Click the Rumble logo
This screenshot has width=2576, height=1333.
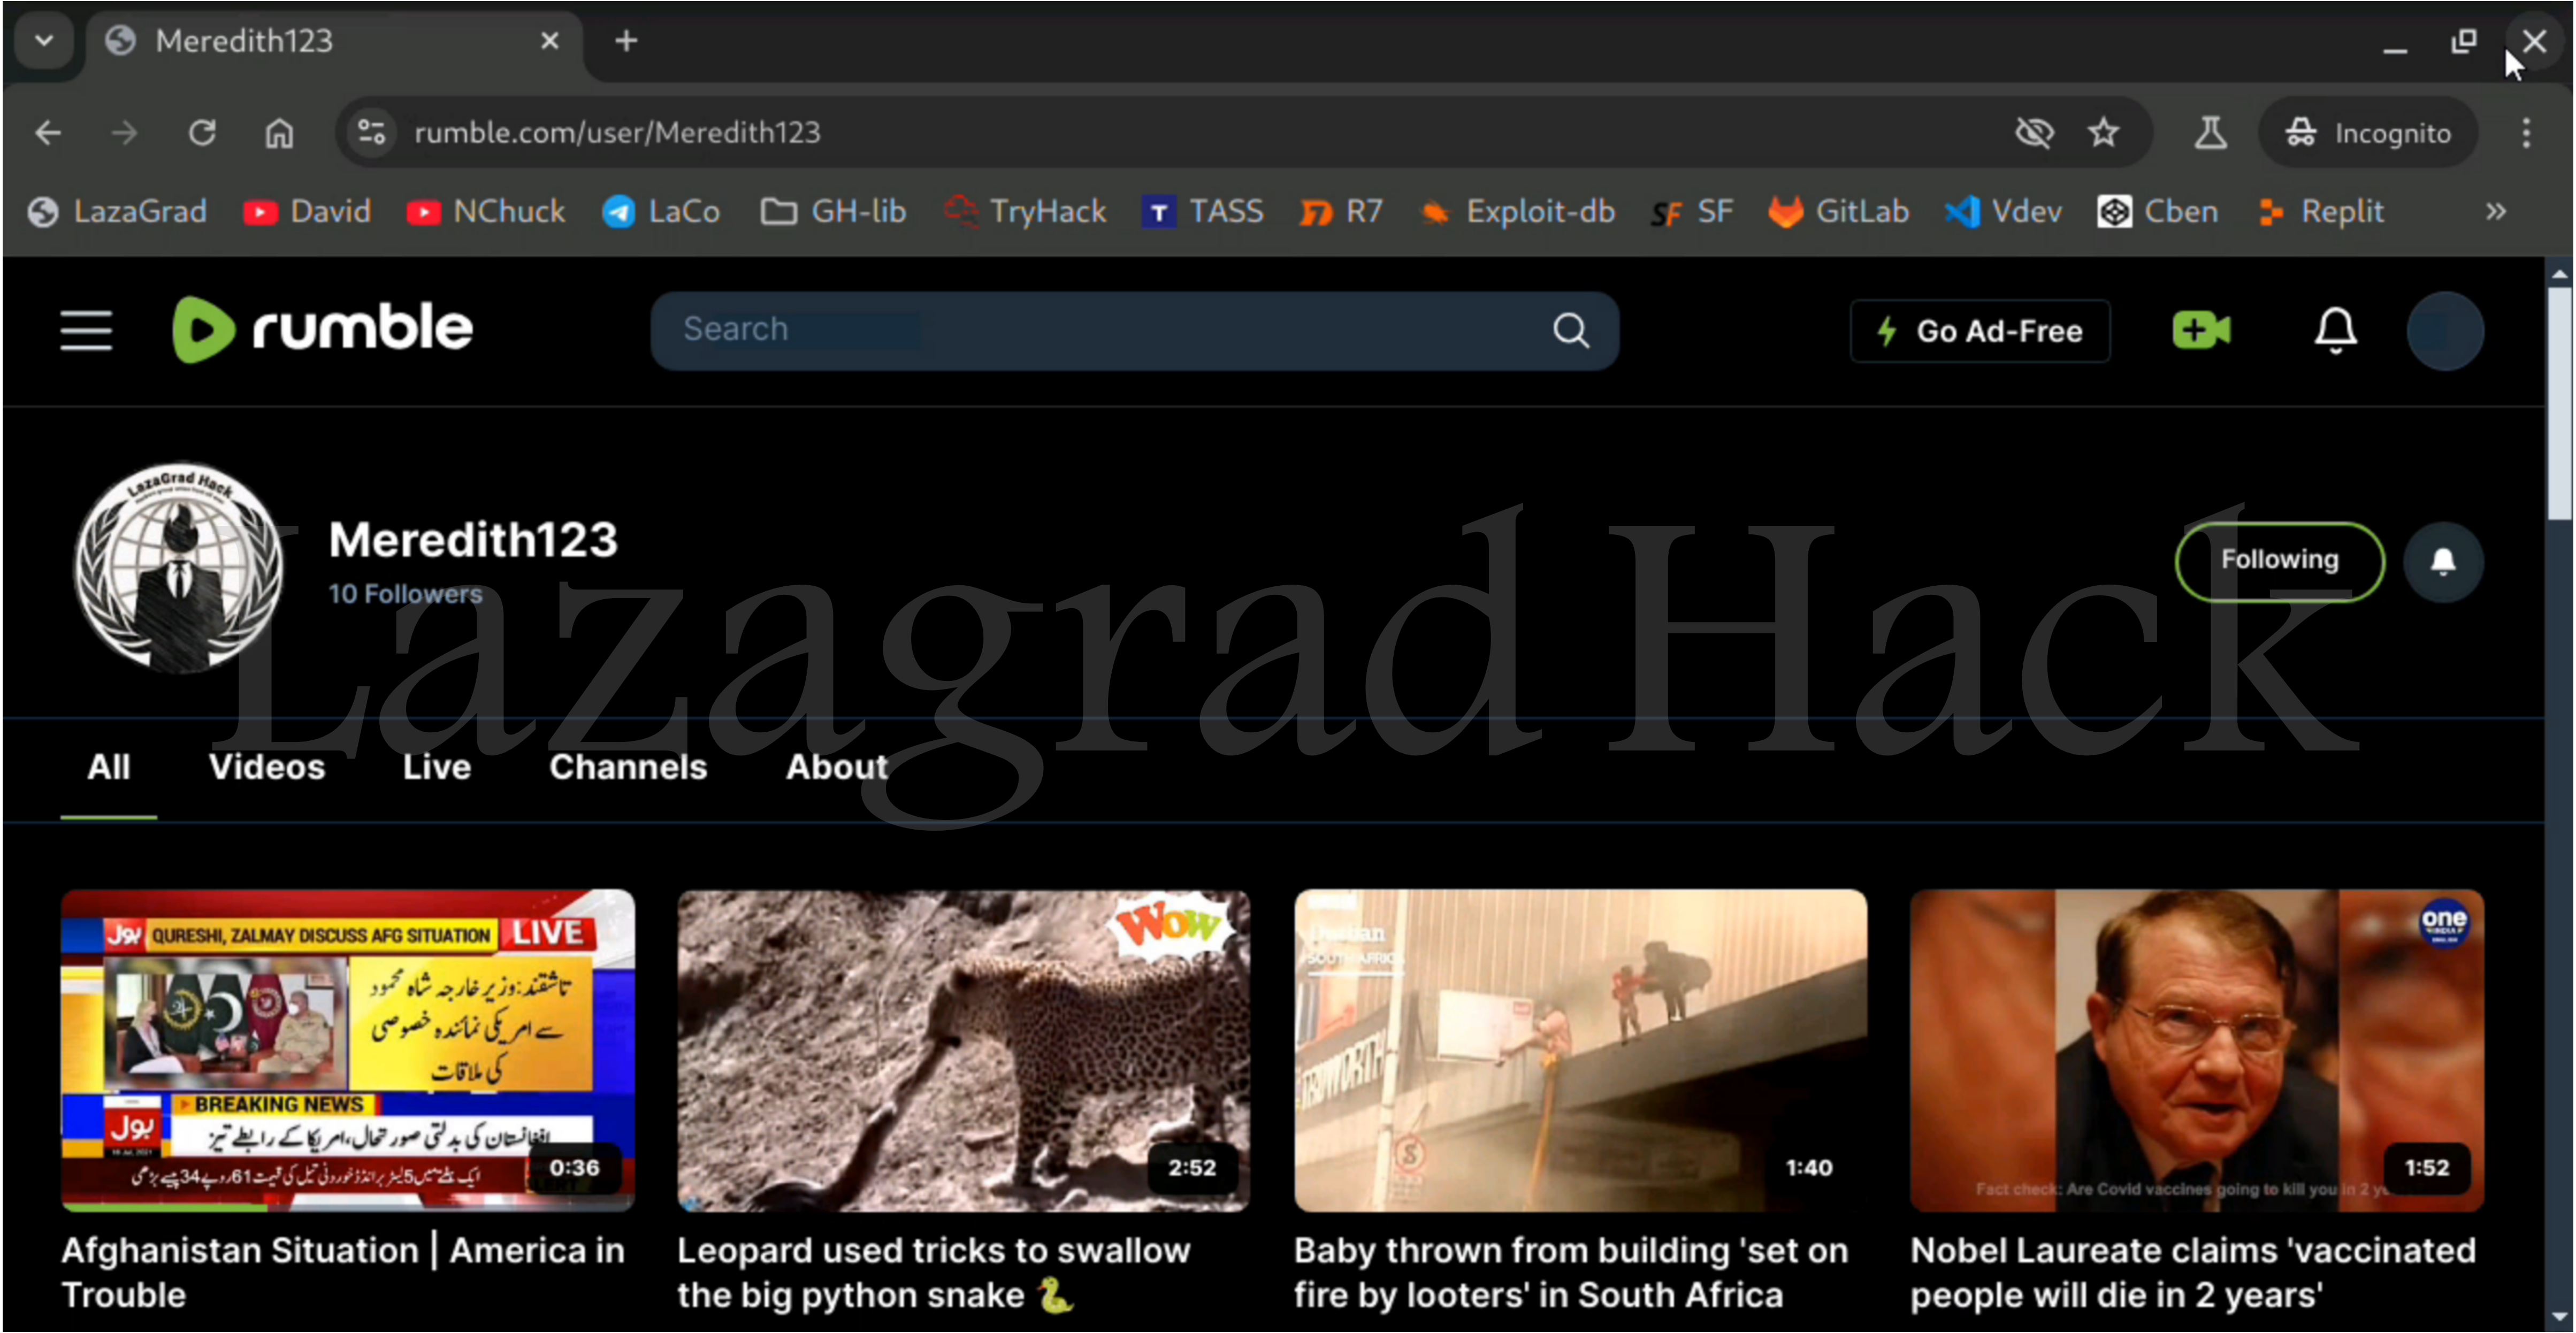(322, 329)
